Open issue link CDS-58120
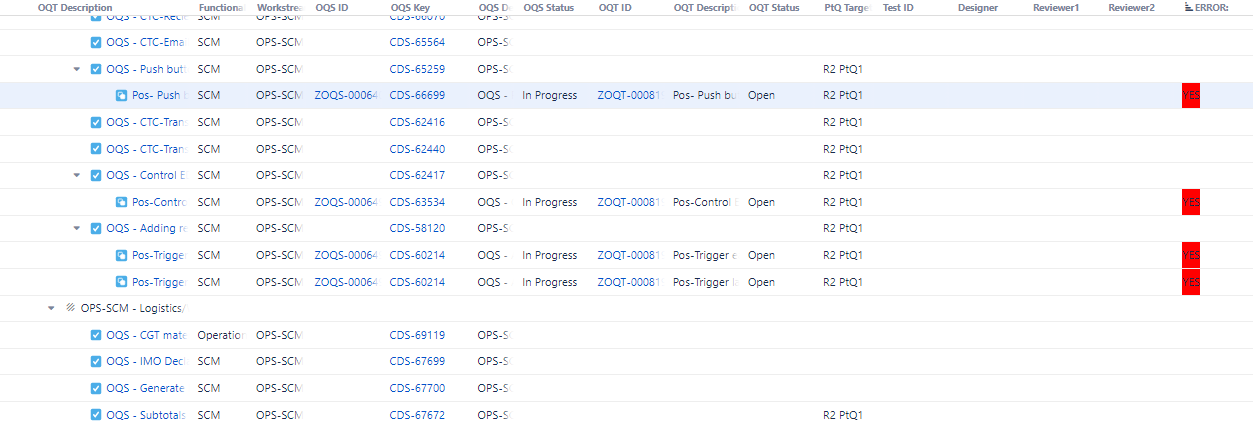The image size is (1253, 427). click(417, 228)
